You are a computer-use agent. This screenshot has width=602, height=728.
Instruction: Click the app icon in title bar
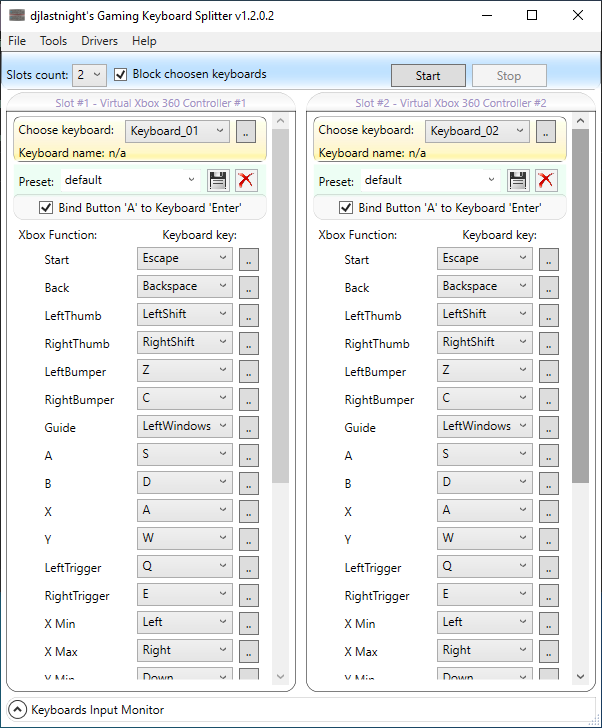[x=17, y=15]
